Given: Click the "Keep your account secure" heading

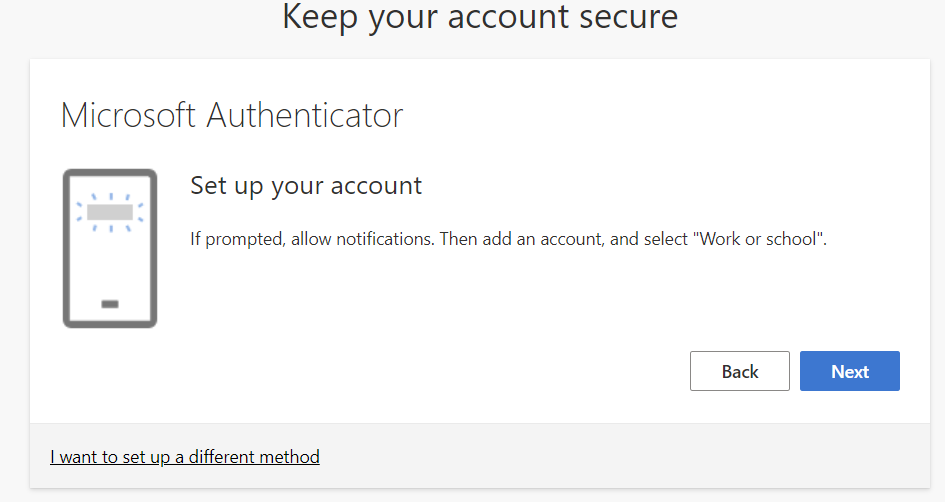Looking at the screenshot, I should (480, 17).
